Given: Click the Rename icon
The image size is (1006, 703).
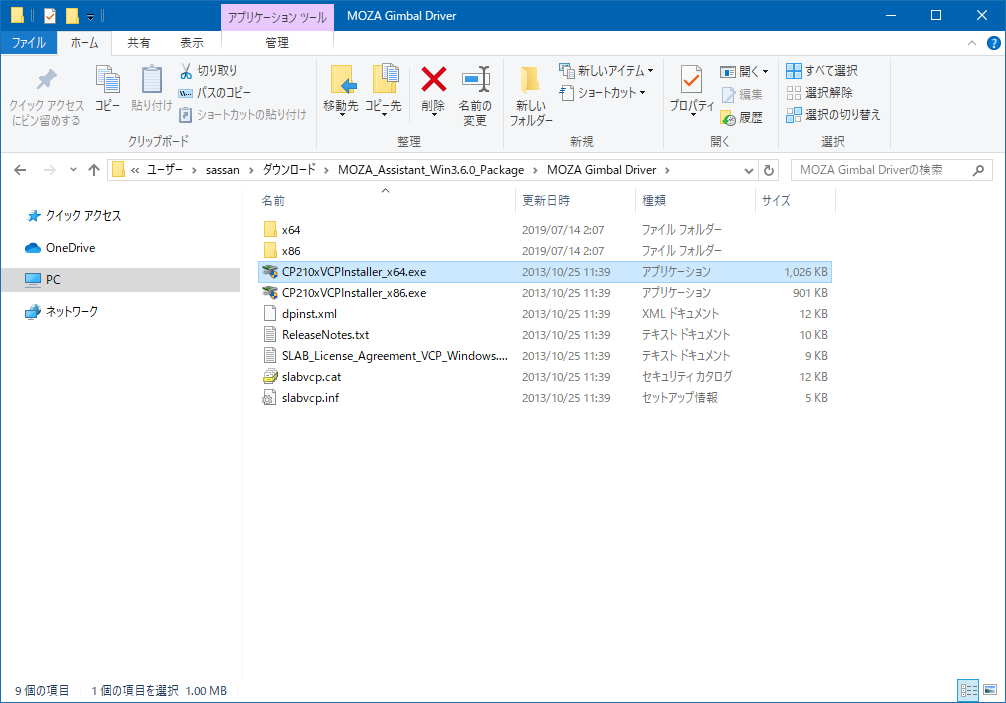Looking at the screenshot, I should click(475, 80).
